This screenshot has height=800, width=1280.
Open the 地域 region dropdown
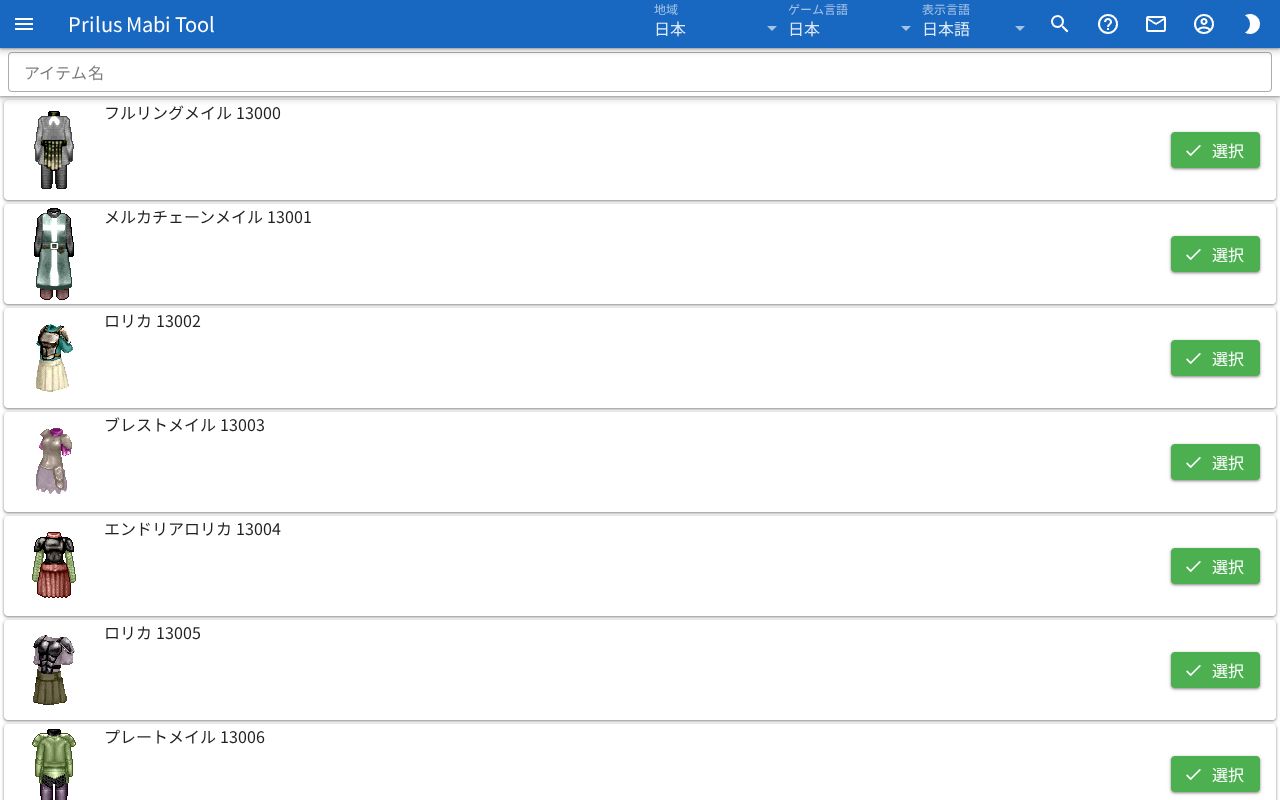pyautogui.click(x=716, y=24)
